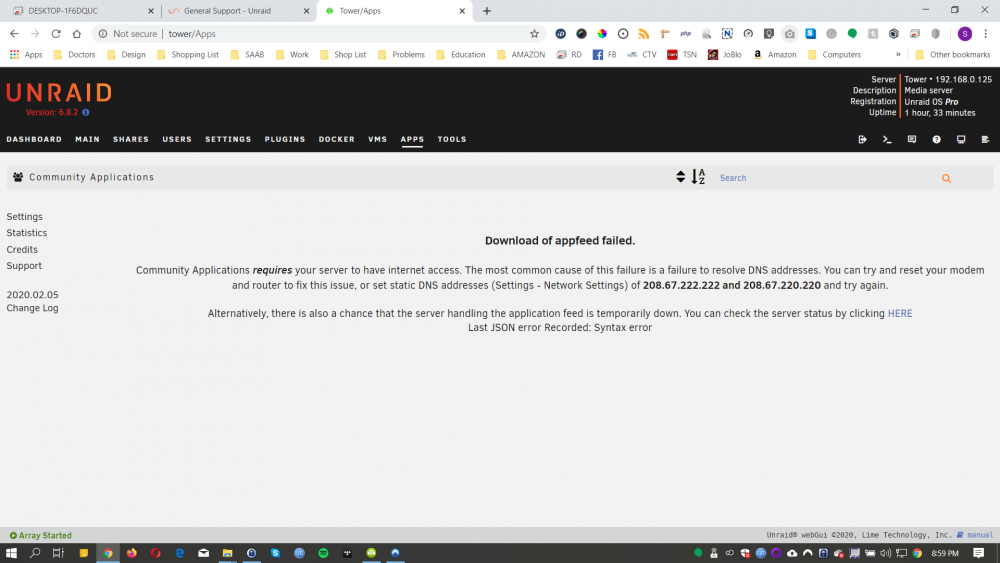Image resolution: width=1000 pixels, height=563 pixels.
Task: Click the A-Z sort icon
Action: 699,177
